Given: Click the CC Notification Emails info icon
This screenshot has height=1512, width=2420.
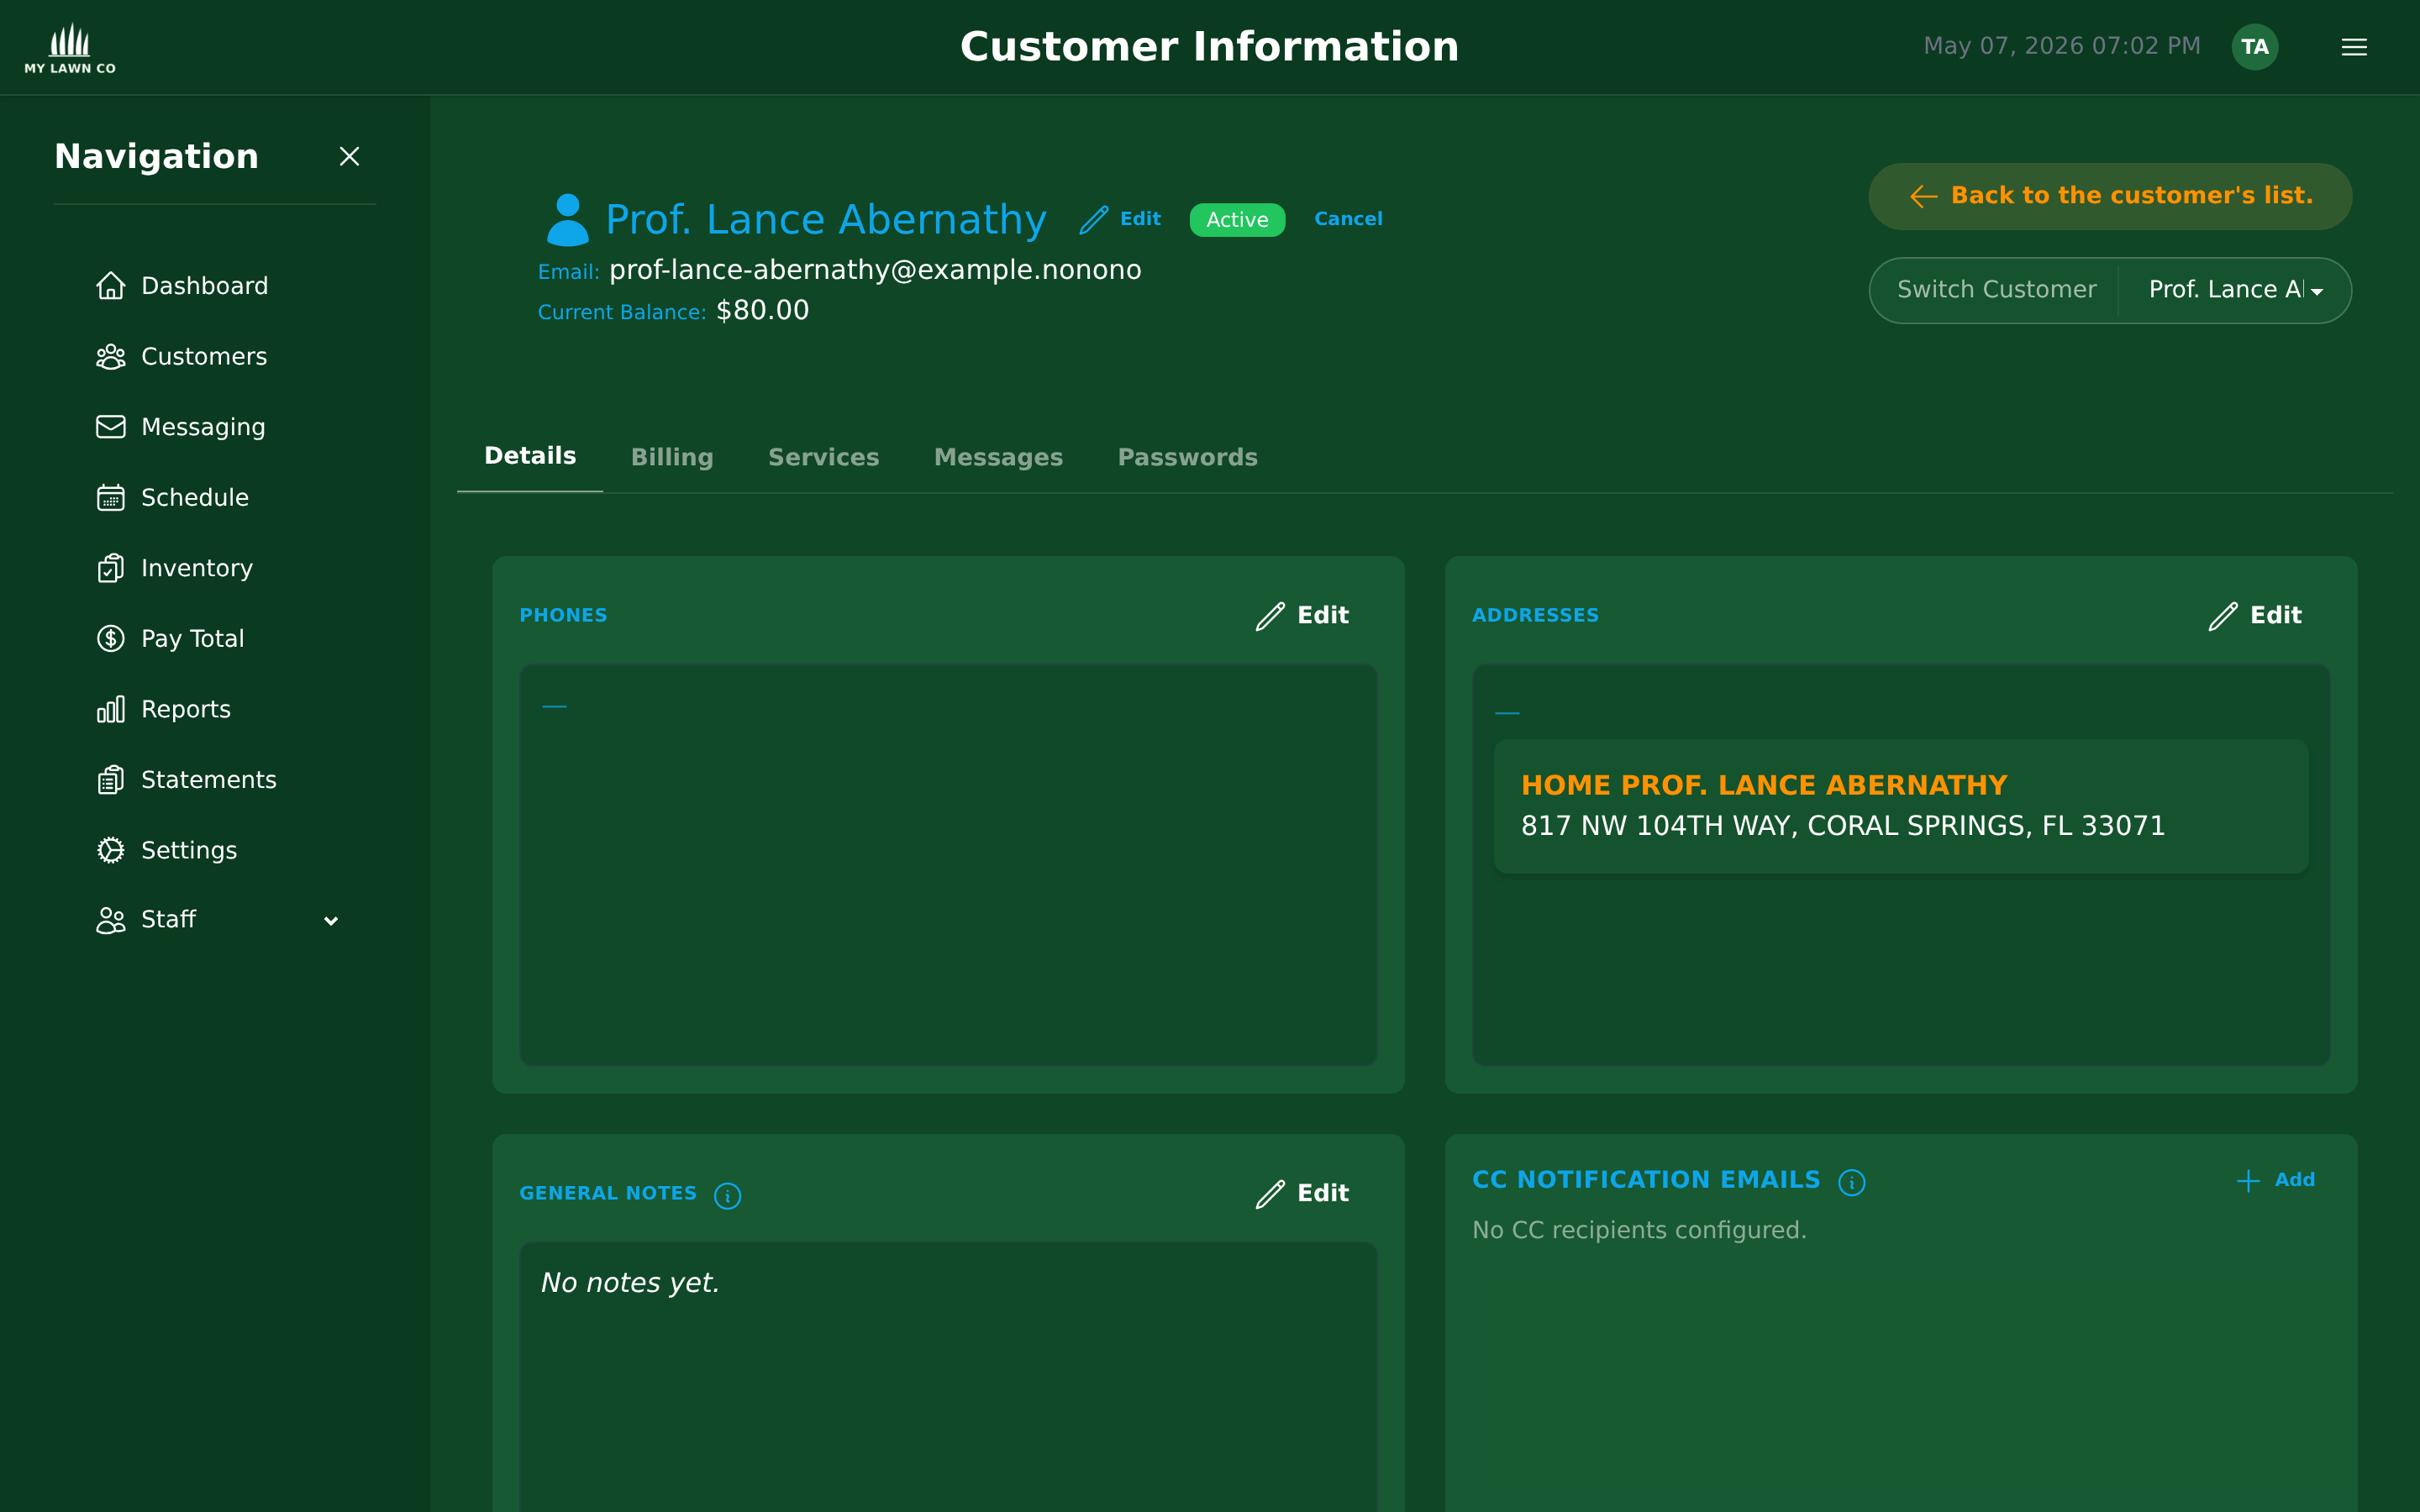Looking at the screenshot, I should [x=1852, y=1183].
